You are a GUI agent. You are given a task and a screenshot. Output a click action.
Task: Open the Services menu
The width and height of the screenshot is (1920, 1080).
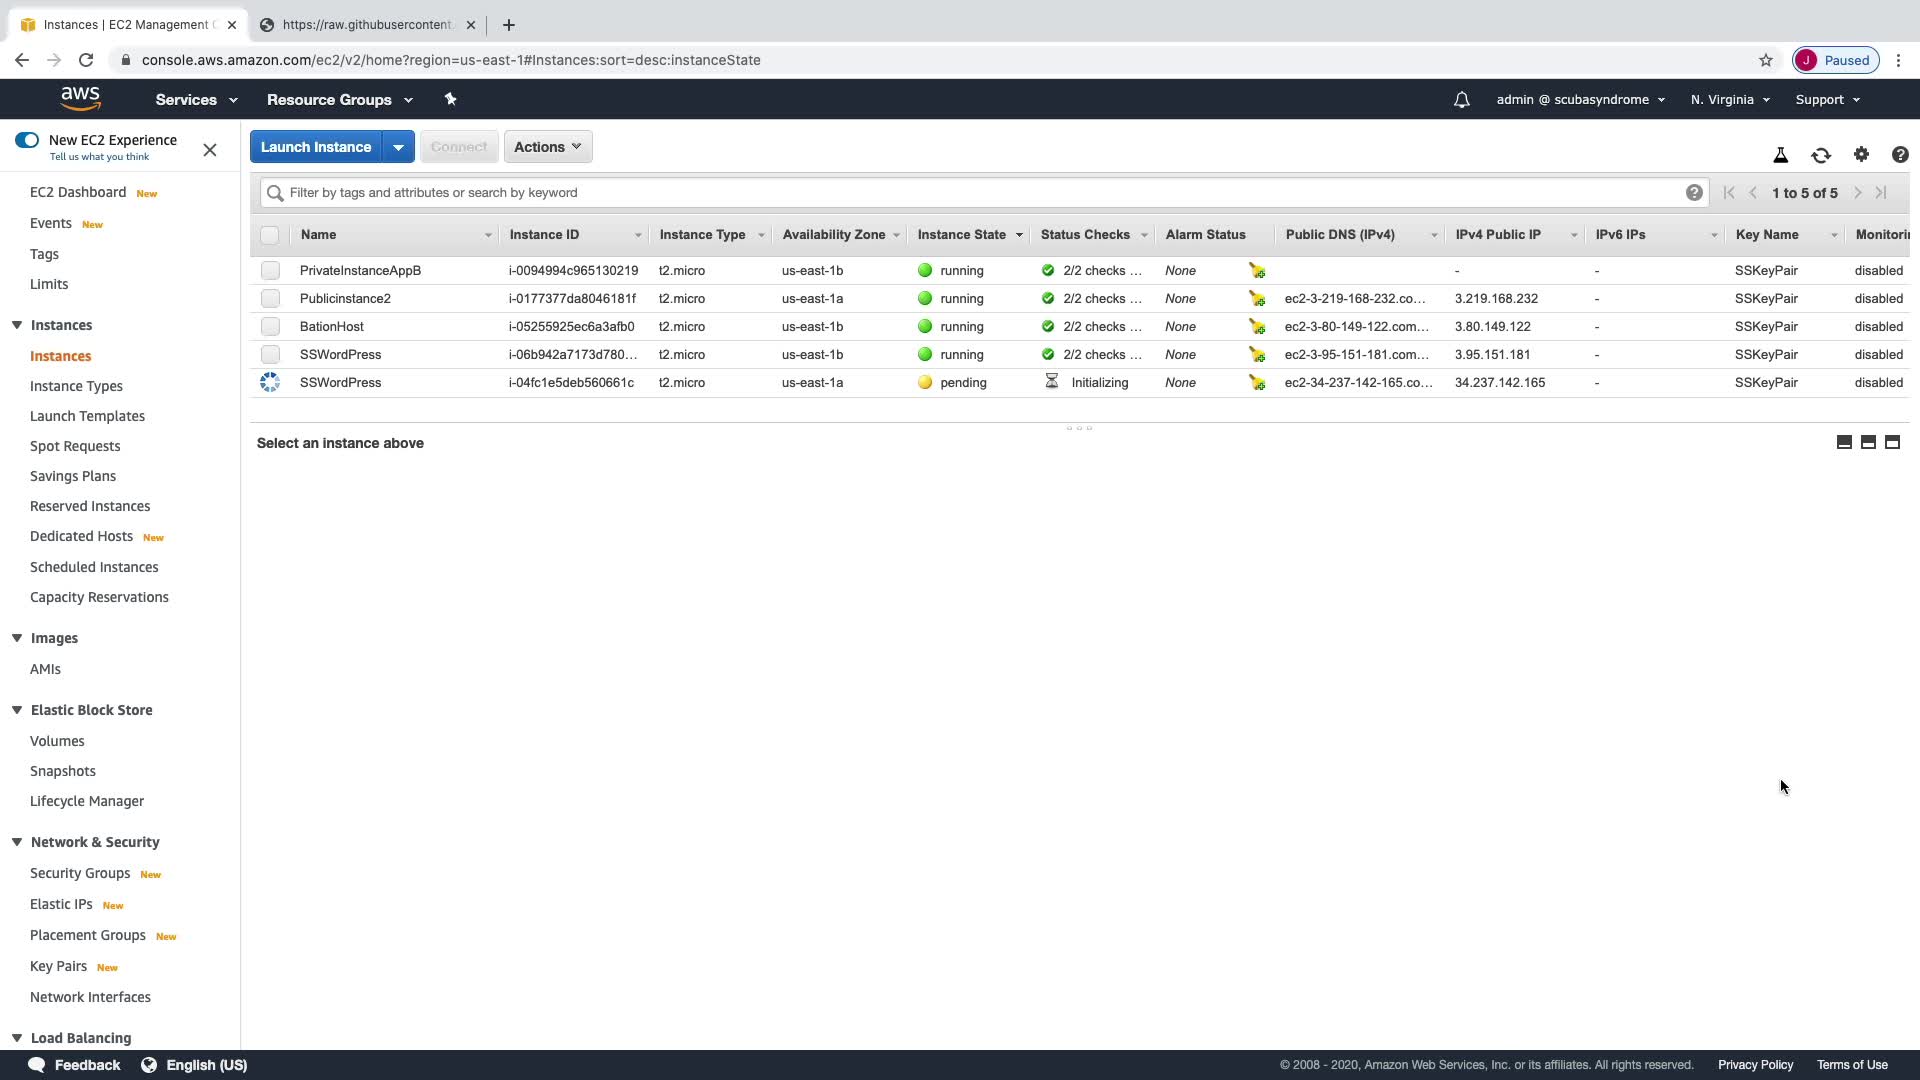[x=196, y=100]
